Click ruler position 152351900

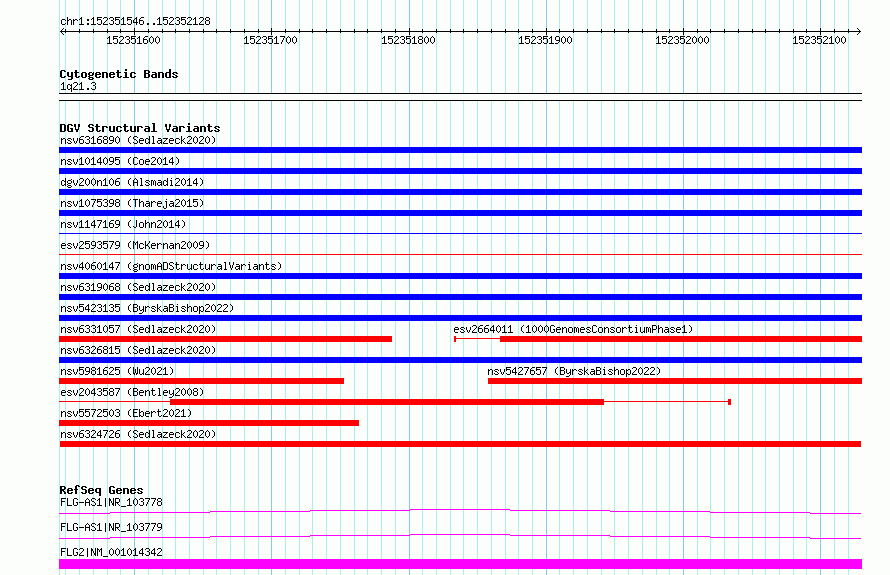[x=545, y=40]
